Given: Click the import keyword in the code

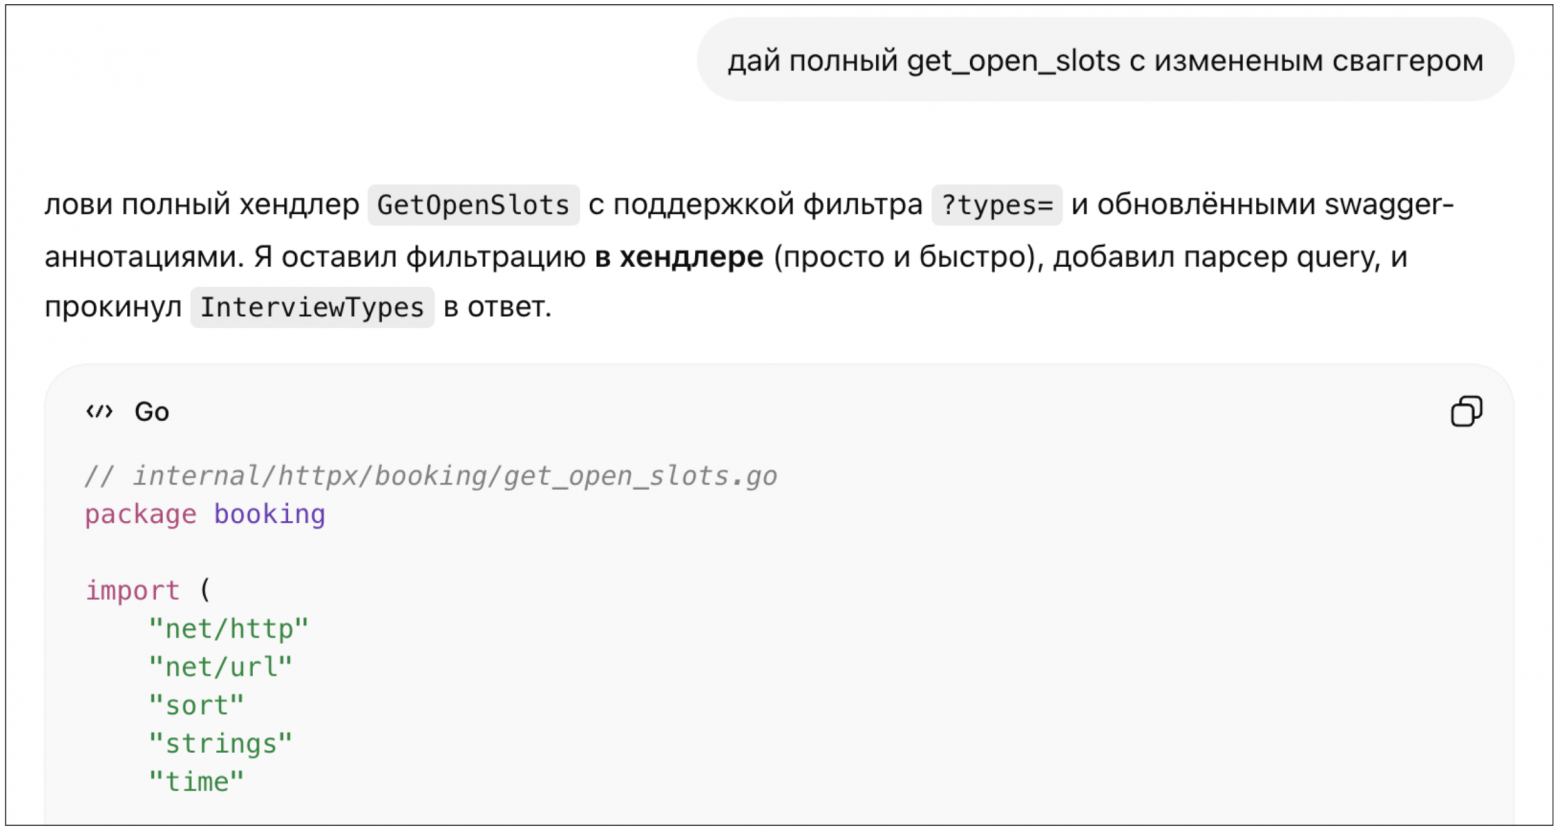Looking at the screenshot, I should tap(132, 590).
